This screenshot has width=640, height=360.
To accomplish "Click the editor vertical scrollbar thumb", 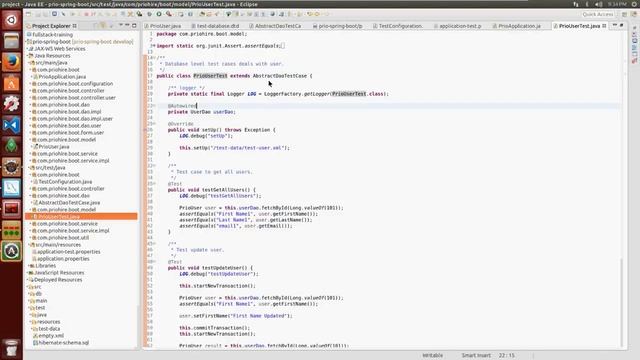I will 622,302.
